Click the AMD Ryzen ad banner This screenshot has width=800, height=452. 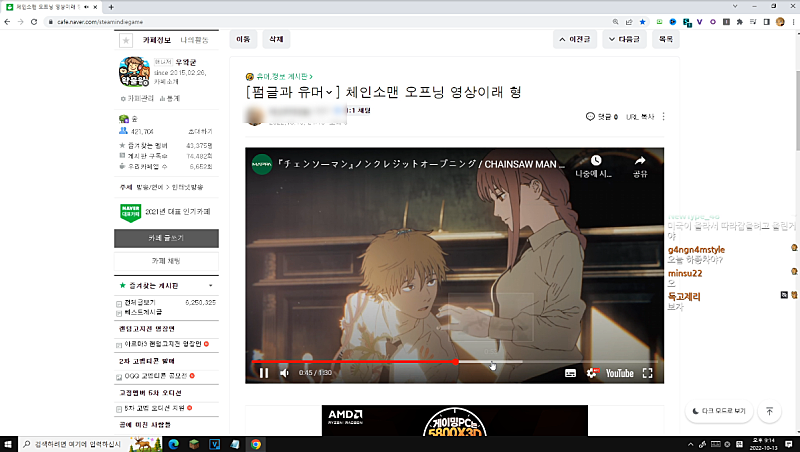[x=455, y=421]
